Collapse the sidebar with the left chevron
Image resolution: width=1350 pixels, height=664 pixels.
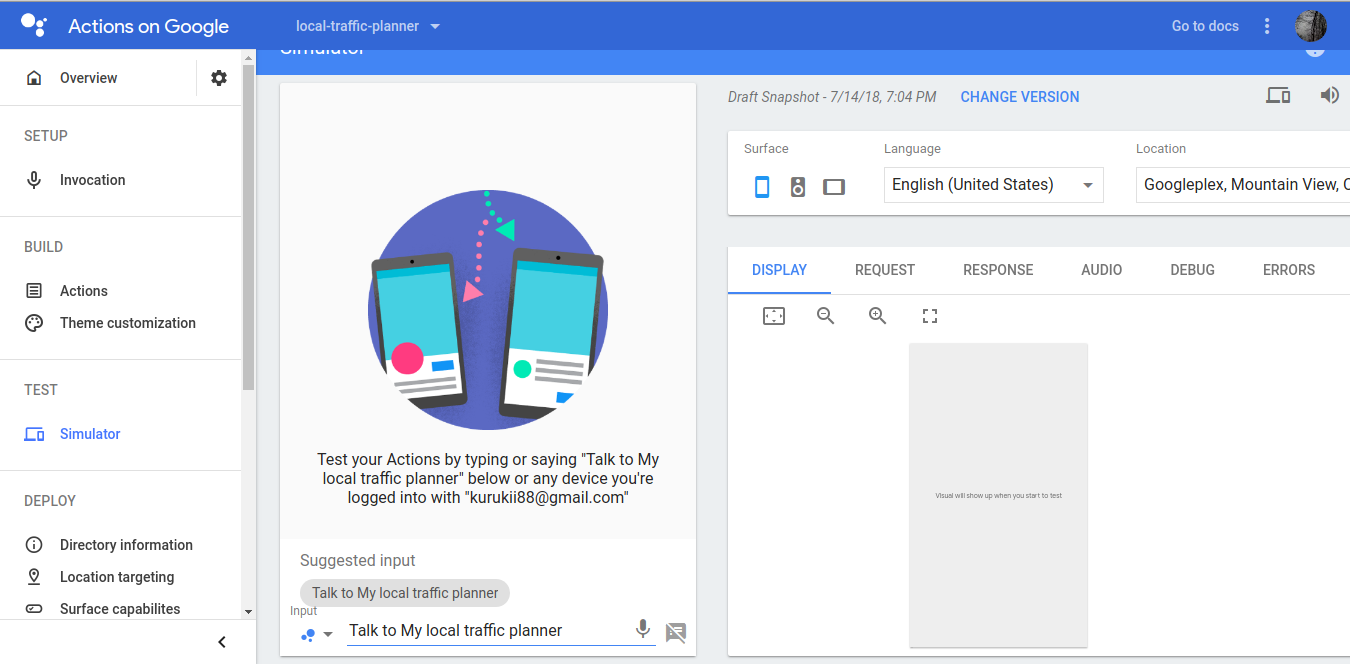tap(222, 642)
